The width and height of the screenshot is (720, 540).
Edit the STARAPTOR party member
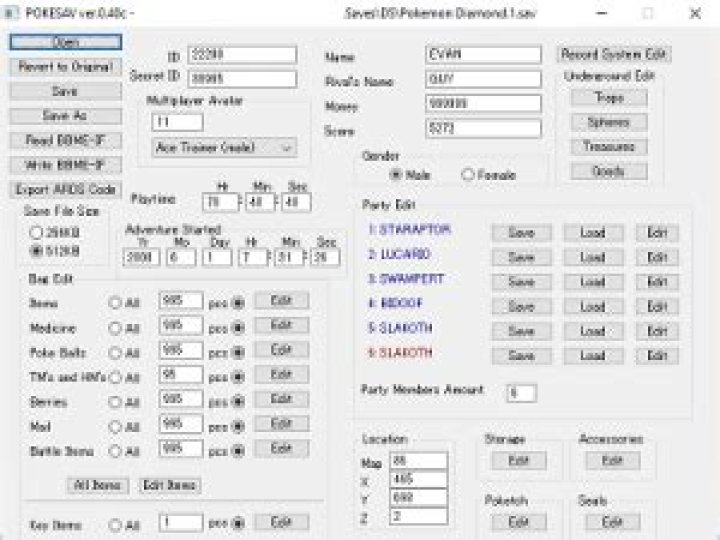(x=657, y=233)
